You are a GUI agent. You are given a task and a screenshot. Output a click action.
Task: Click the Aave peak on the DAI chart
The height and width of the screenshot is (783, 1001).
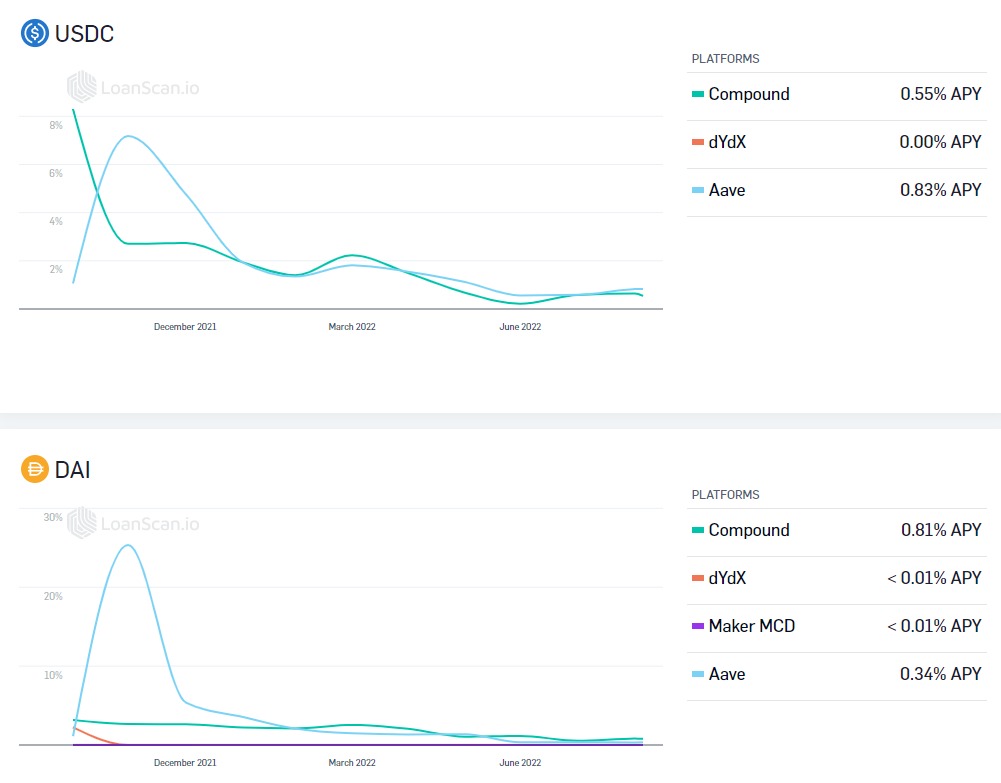[x=127, y=546]
